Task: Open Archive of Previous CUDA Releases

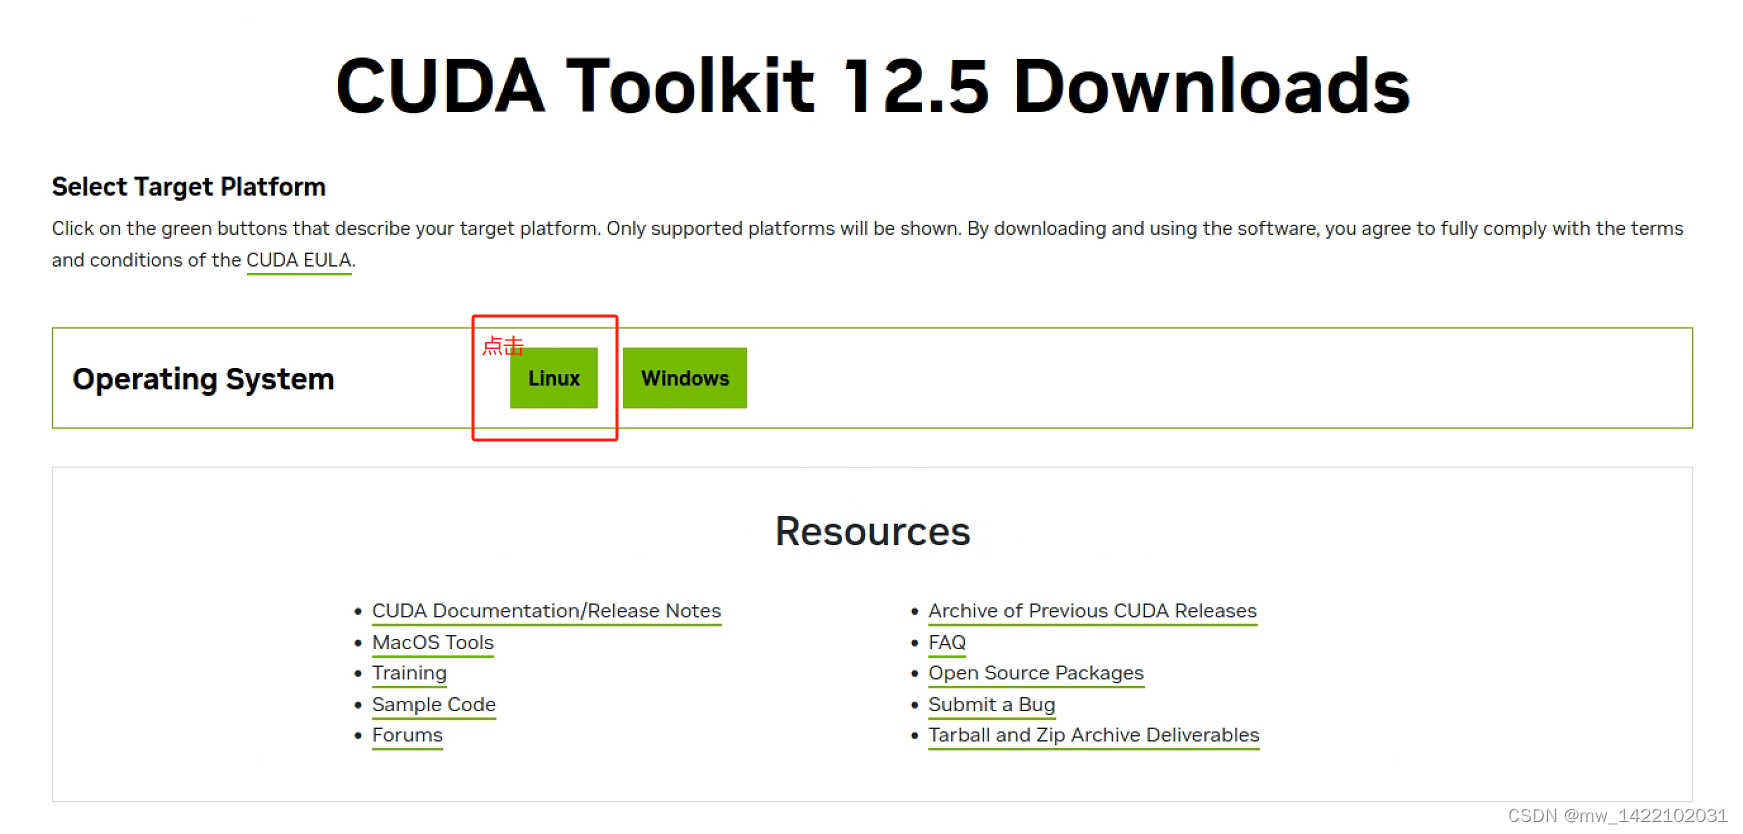Action: (1092, 611)
